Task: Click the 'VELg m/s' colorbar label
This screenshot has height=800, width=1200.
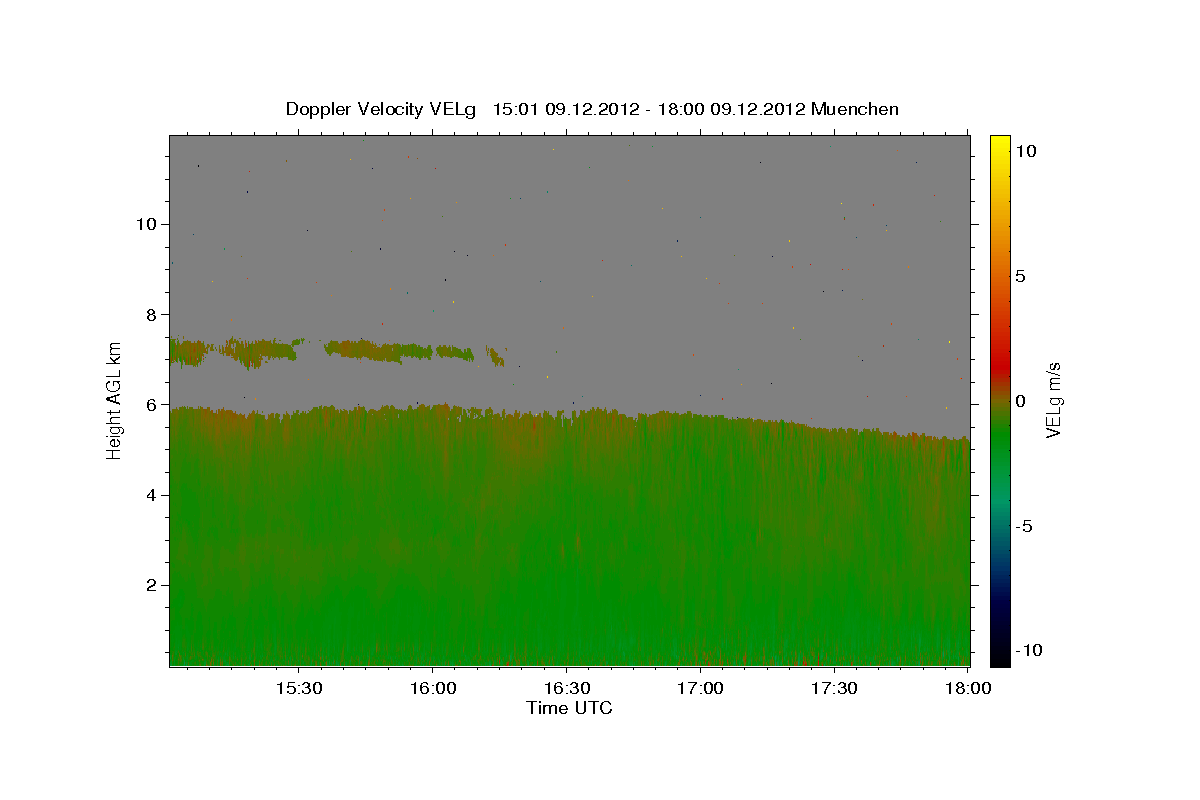Action: click(x=1053, y=401)
